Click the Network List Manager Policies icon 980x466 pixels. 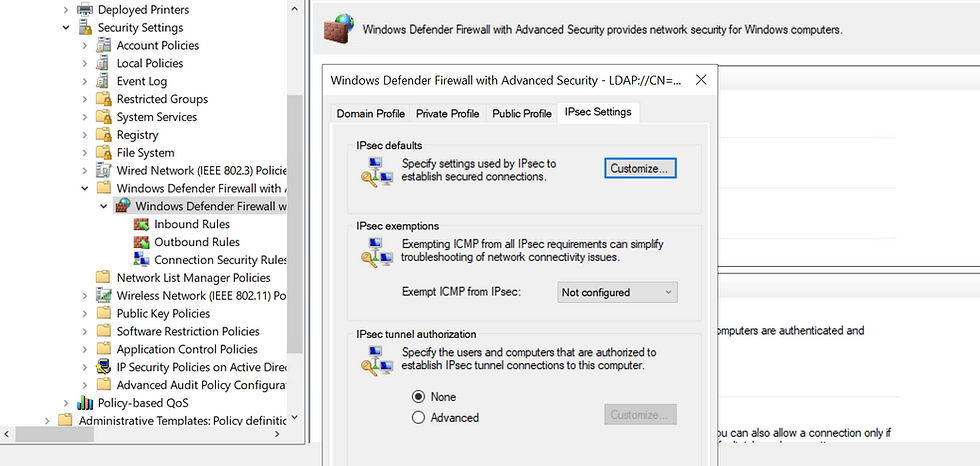pyautogui.click(x=104, y=277)
